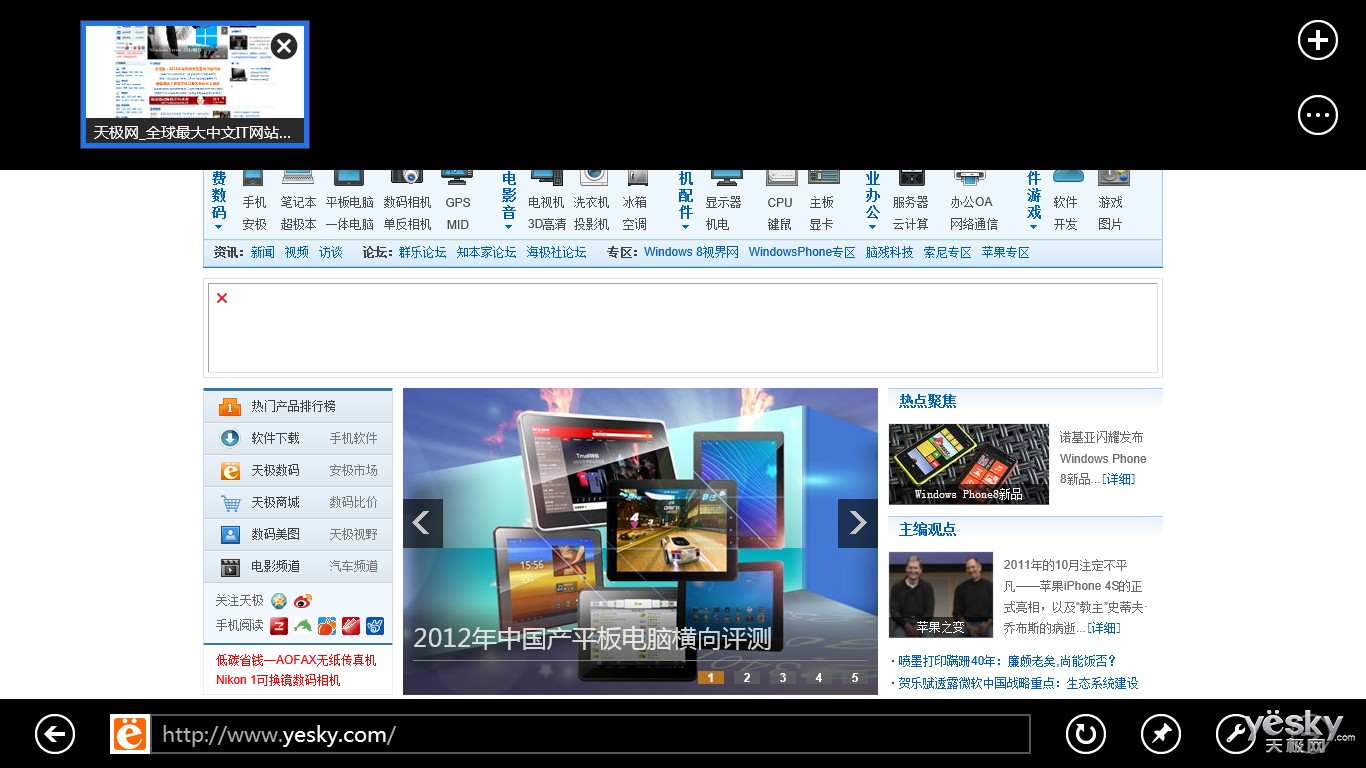The width and height of the screenshot is (1366, 768).
Task: Close the banner ad with red X
Action: tap(222, 298)
